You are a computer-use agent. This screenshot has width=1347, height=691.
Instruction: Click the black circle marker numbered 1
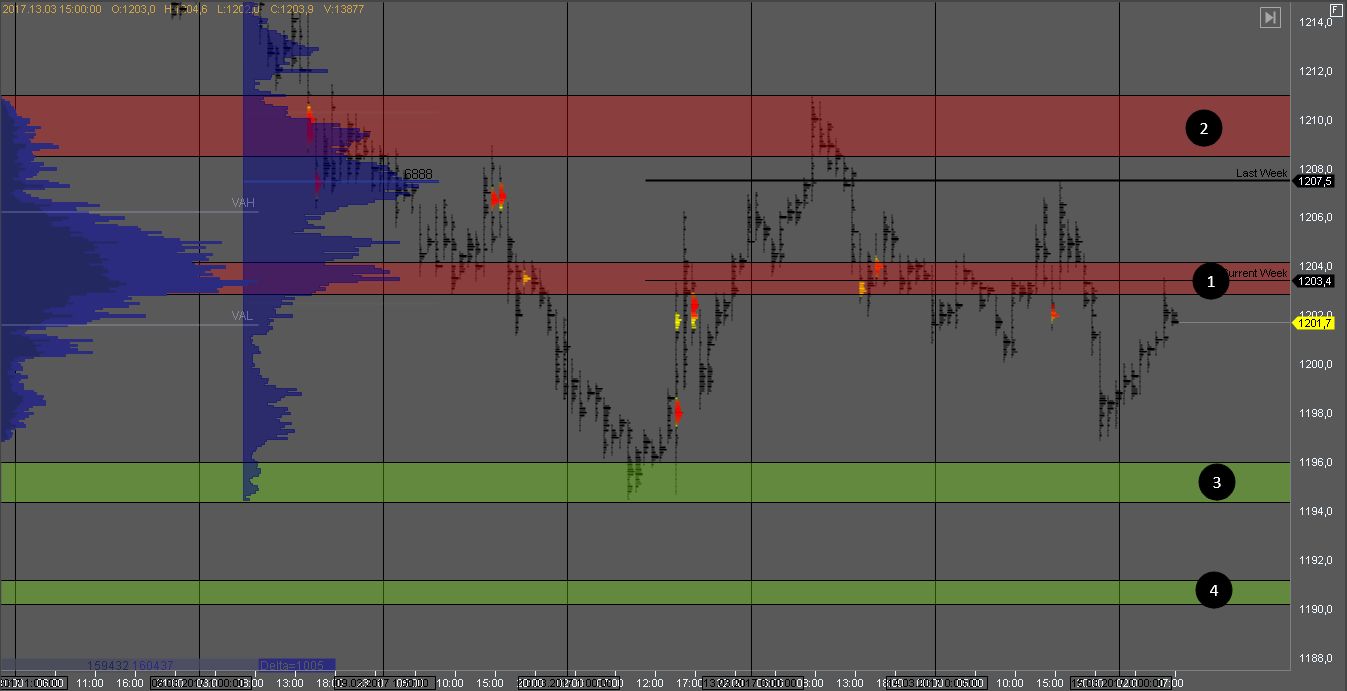pyautogui.click(x=1211, y=282)
